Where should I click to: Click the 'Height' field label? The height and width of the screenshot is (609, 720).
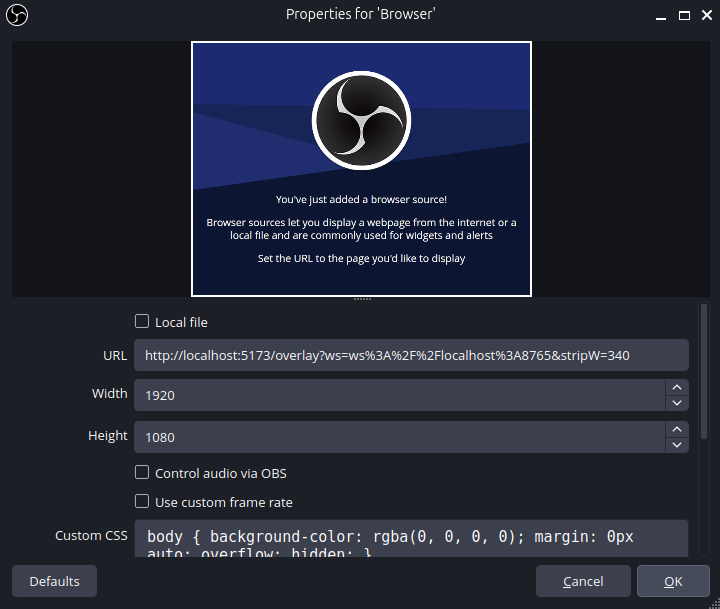point(107,435)
